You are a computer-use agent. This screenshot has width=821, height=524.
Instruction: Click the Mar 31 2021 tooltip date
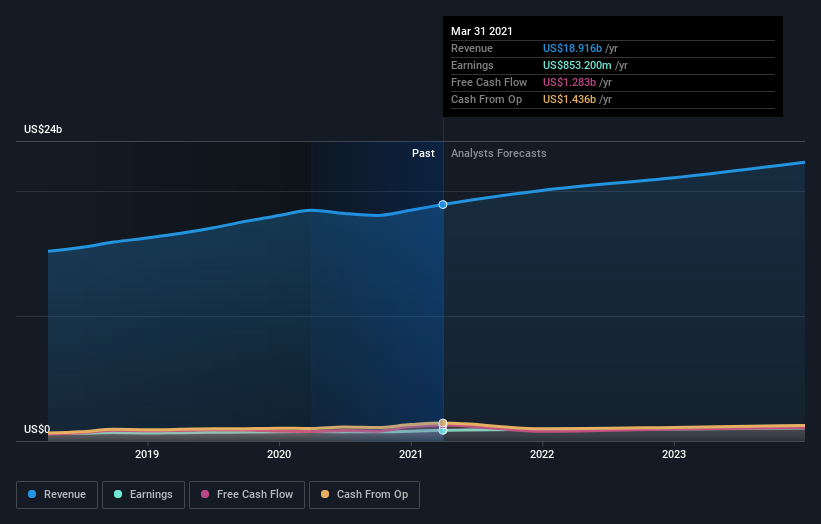click(x=482, y=31)
